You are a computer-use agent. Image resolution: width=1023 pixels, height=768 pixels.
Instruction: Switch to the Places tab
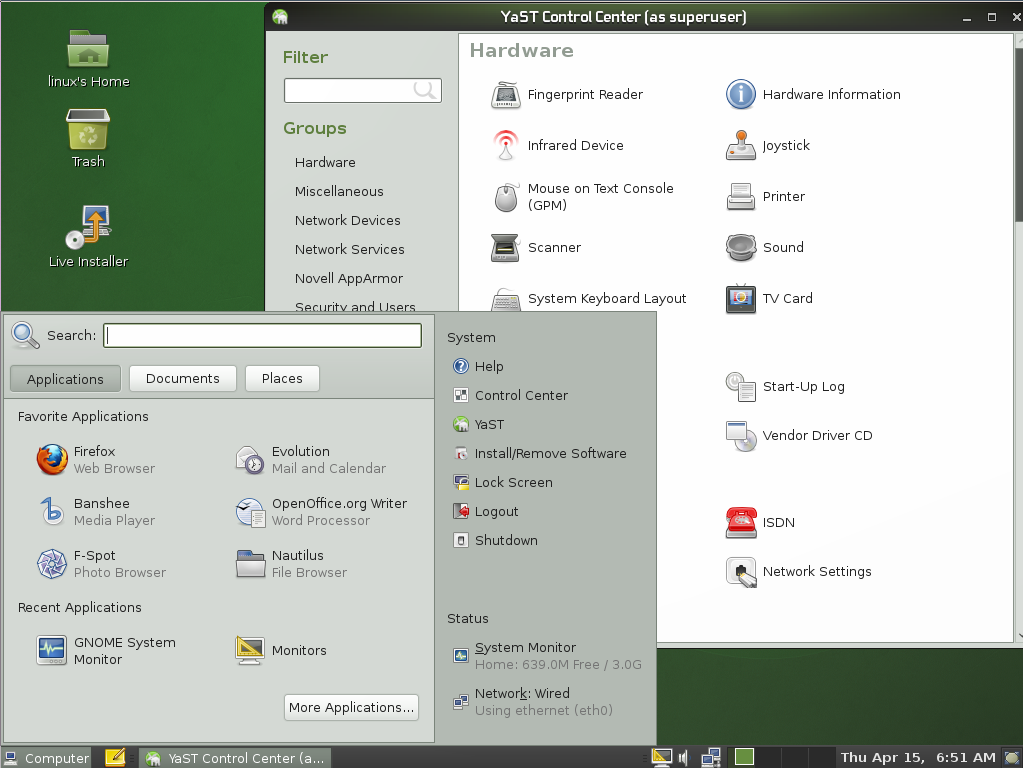pos(282,378)
